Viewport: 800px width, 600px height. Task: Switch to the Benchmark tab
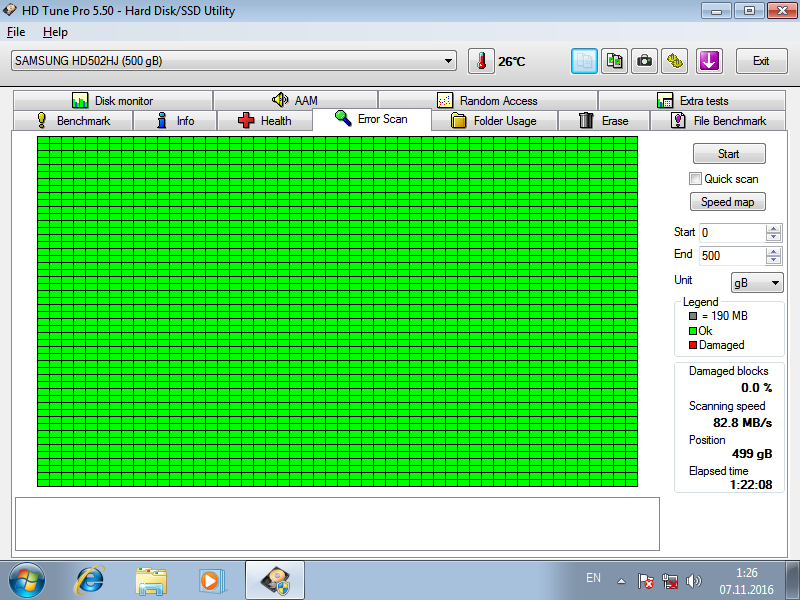[73, 121]
